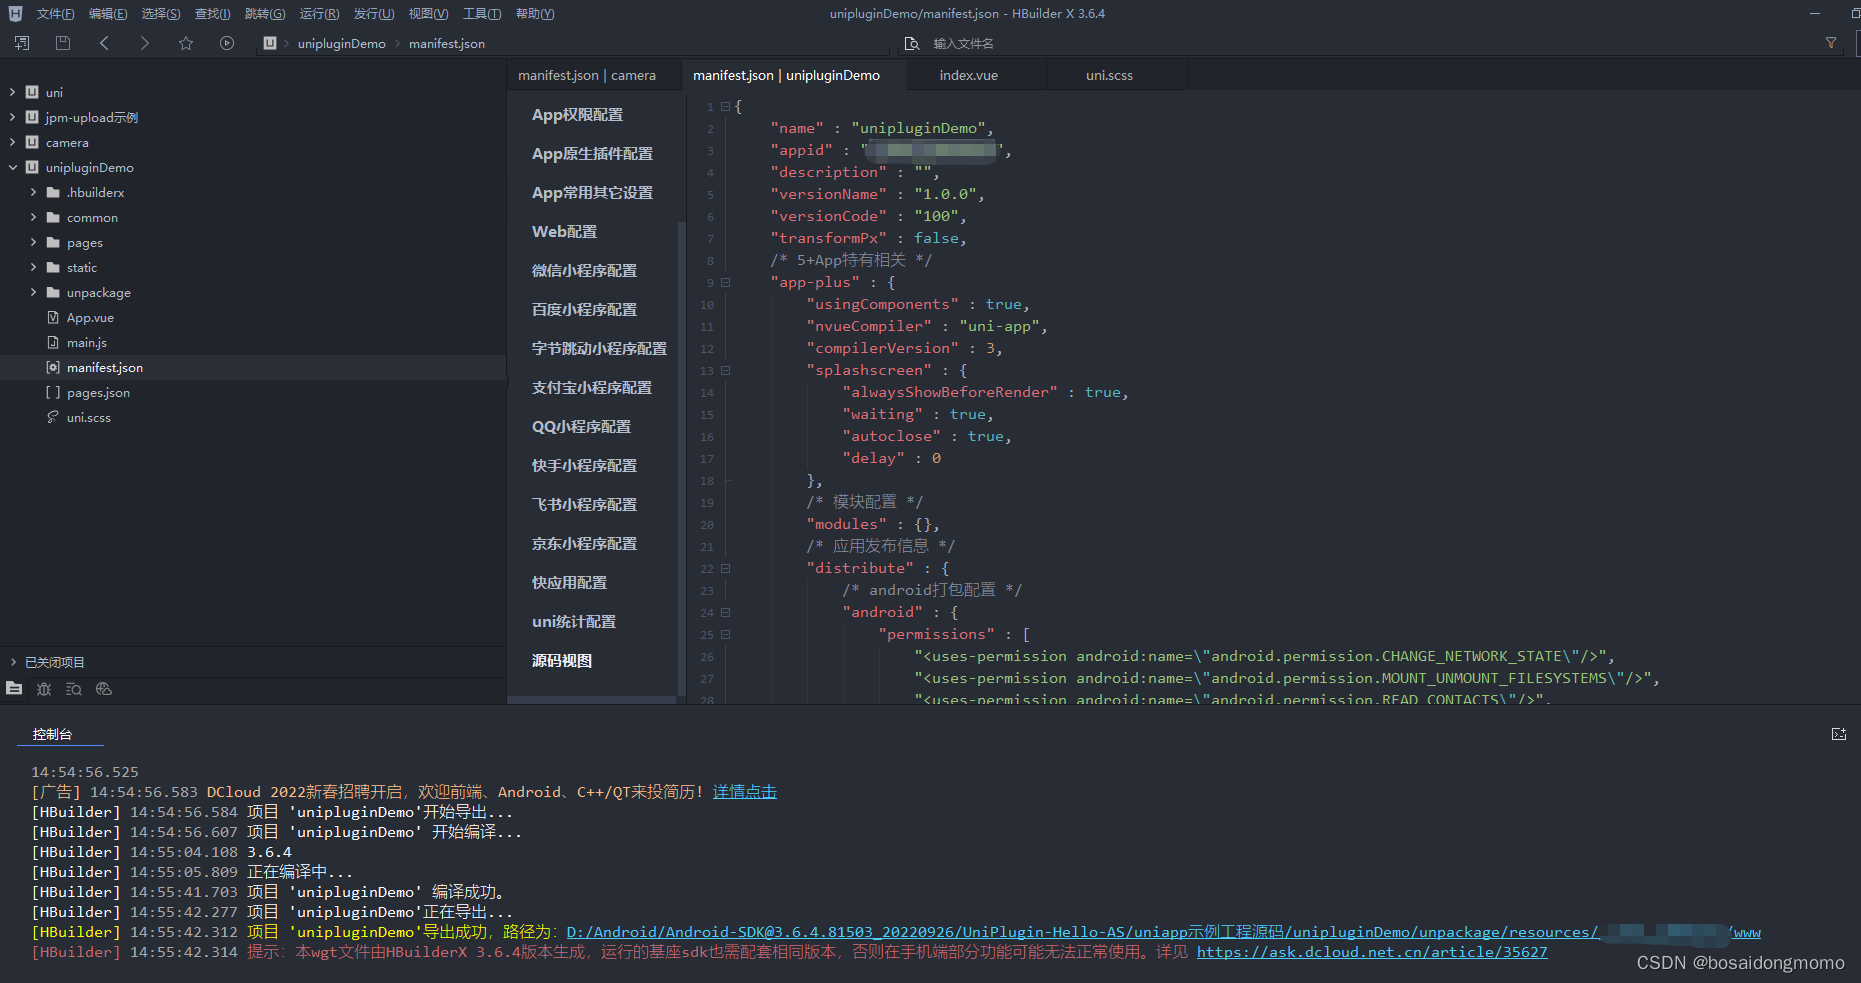This screenshot has height=983, width=1861.
Task: Open the 运行(R) menu
Action: click(x=319, y=14)
